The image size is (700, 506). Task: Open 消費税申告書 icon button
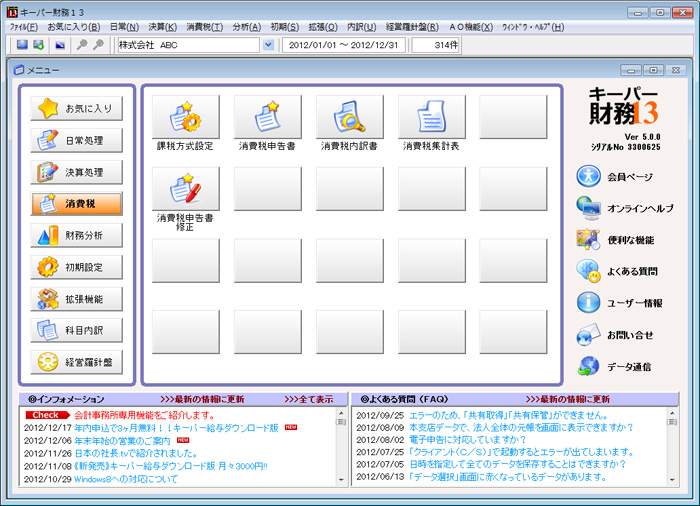pos(268,117)
